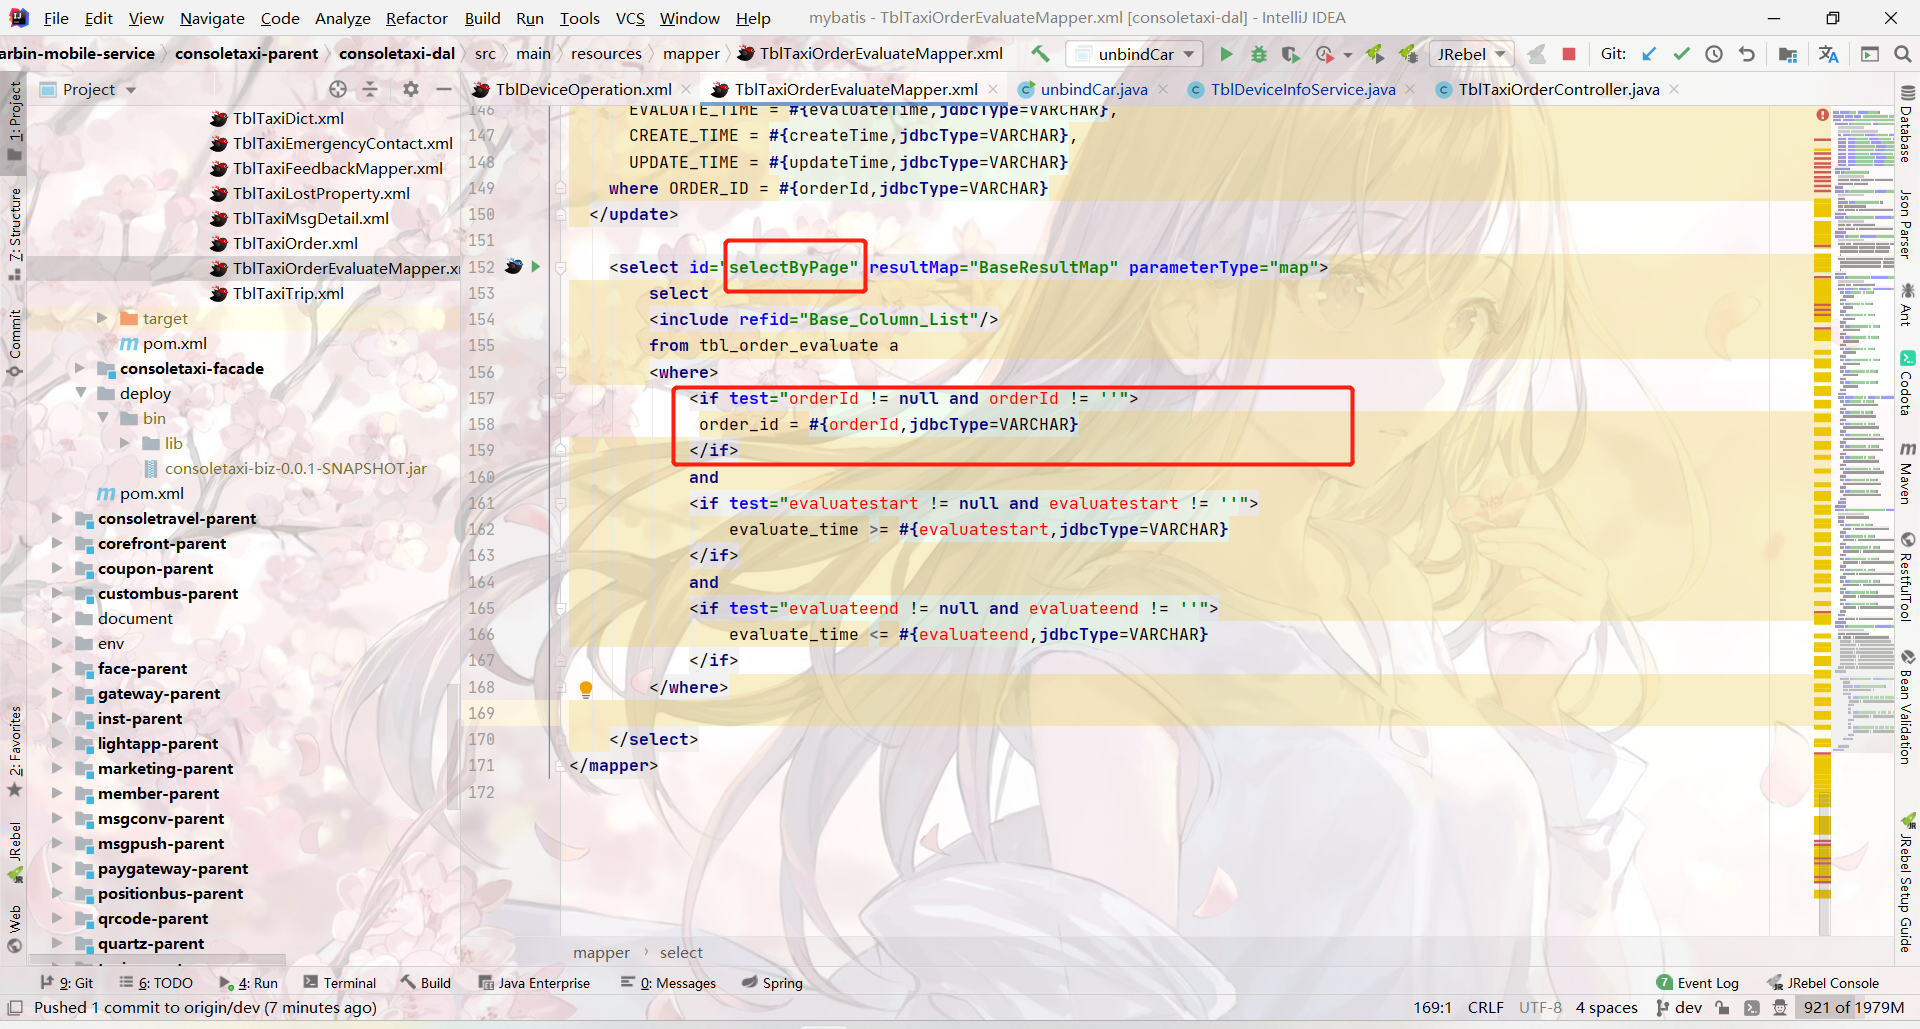
Task: Click the memory usage indicator 921 of 1979M
Action: tap(1853, 1008)
